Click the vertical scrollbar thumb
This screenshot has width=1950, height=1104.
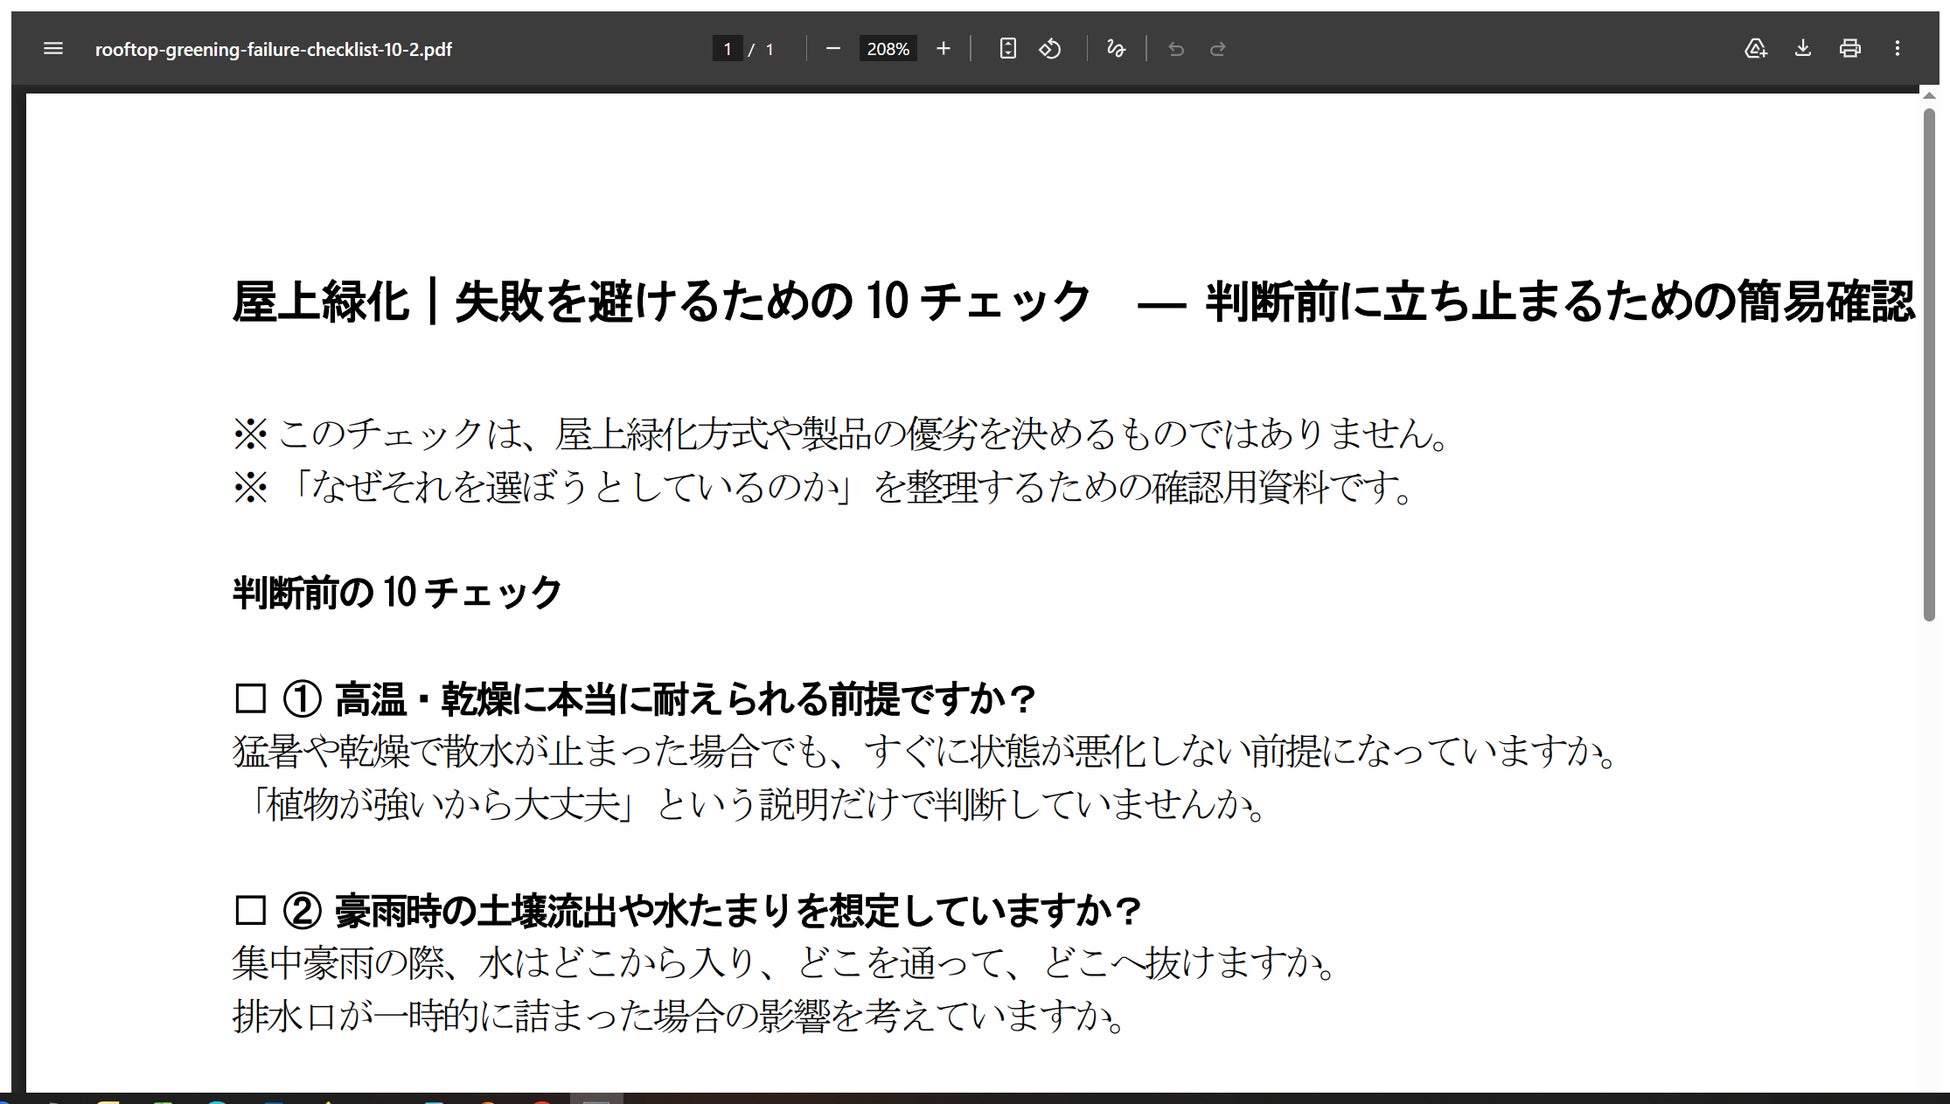click(1929, 365)
